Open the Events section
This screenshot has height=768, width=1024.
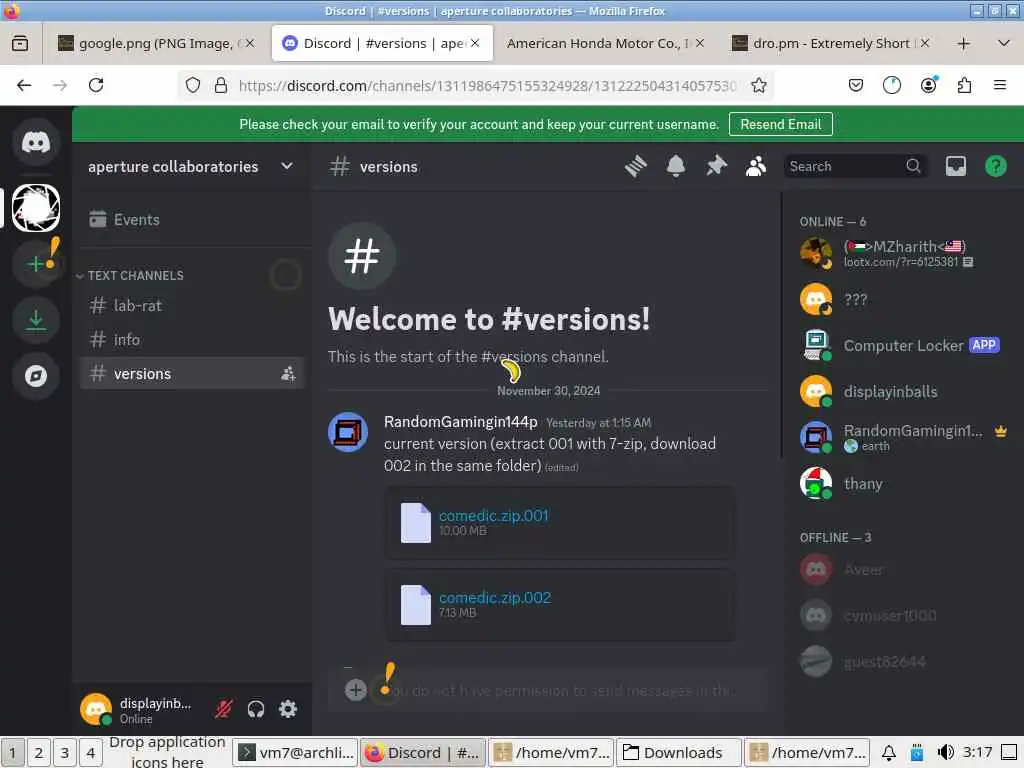click(x=192, y=219)
